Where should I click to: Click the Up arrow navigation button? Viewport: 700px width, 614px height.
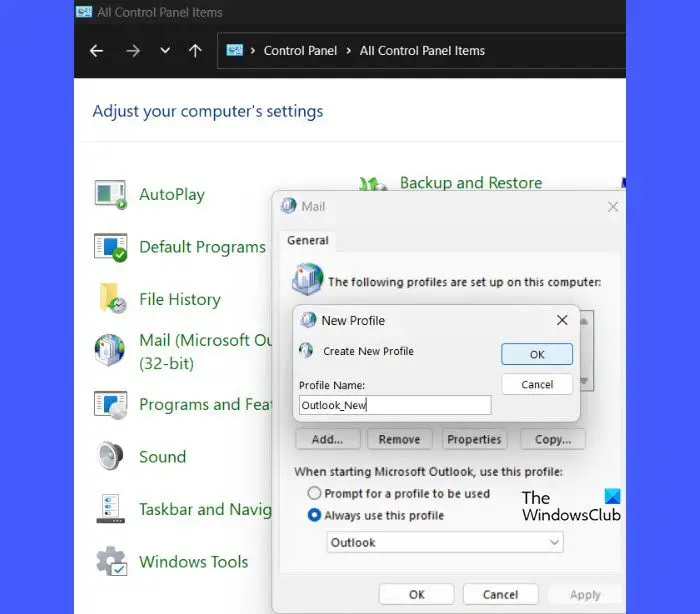pyautogui.click(x=195, y=50)
